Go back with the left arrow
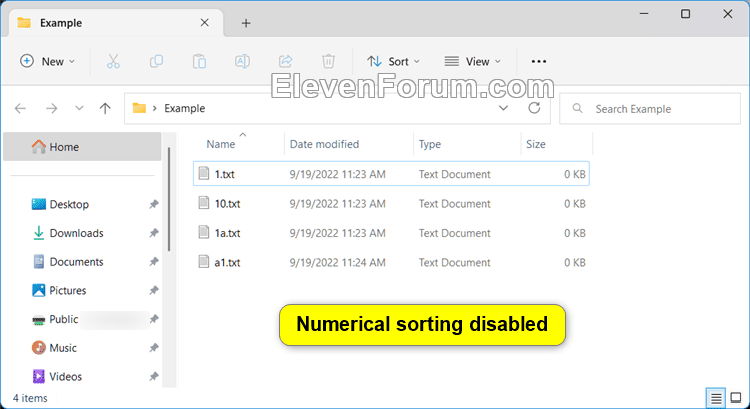This screenshot has width=750, height=409. [x=21, y=109]
